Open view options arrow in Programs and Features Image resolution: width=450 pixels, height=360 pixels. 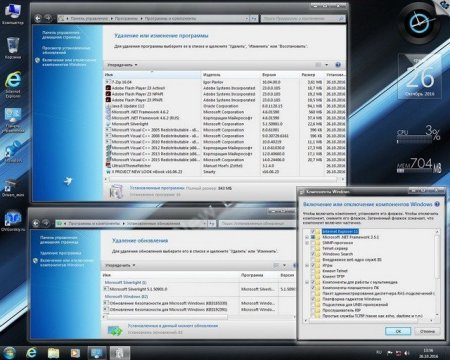[327, 65]
